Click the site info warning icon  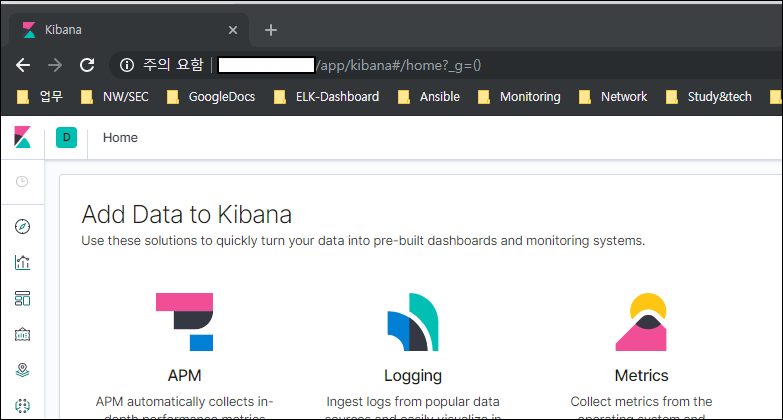pyautogui.click(x=127, y=65)
